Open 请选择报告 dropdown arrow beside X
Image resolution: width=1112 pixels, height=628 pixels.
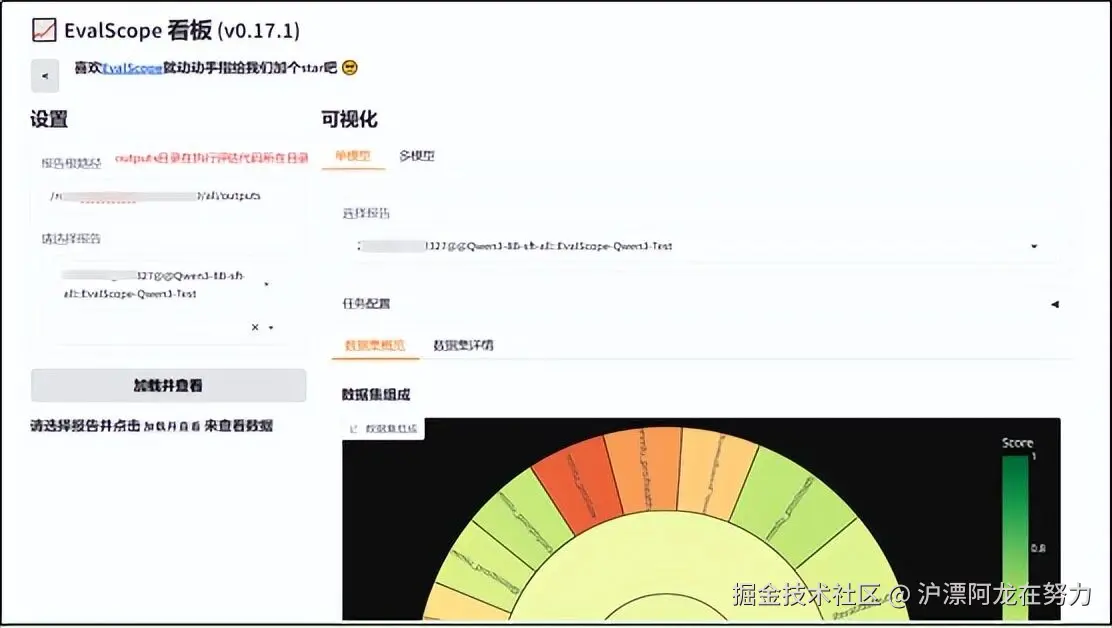[271, 327]
